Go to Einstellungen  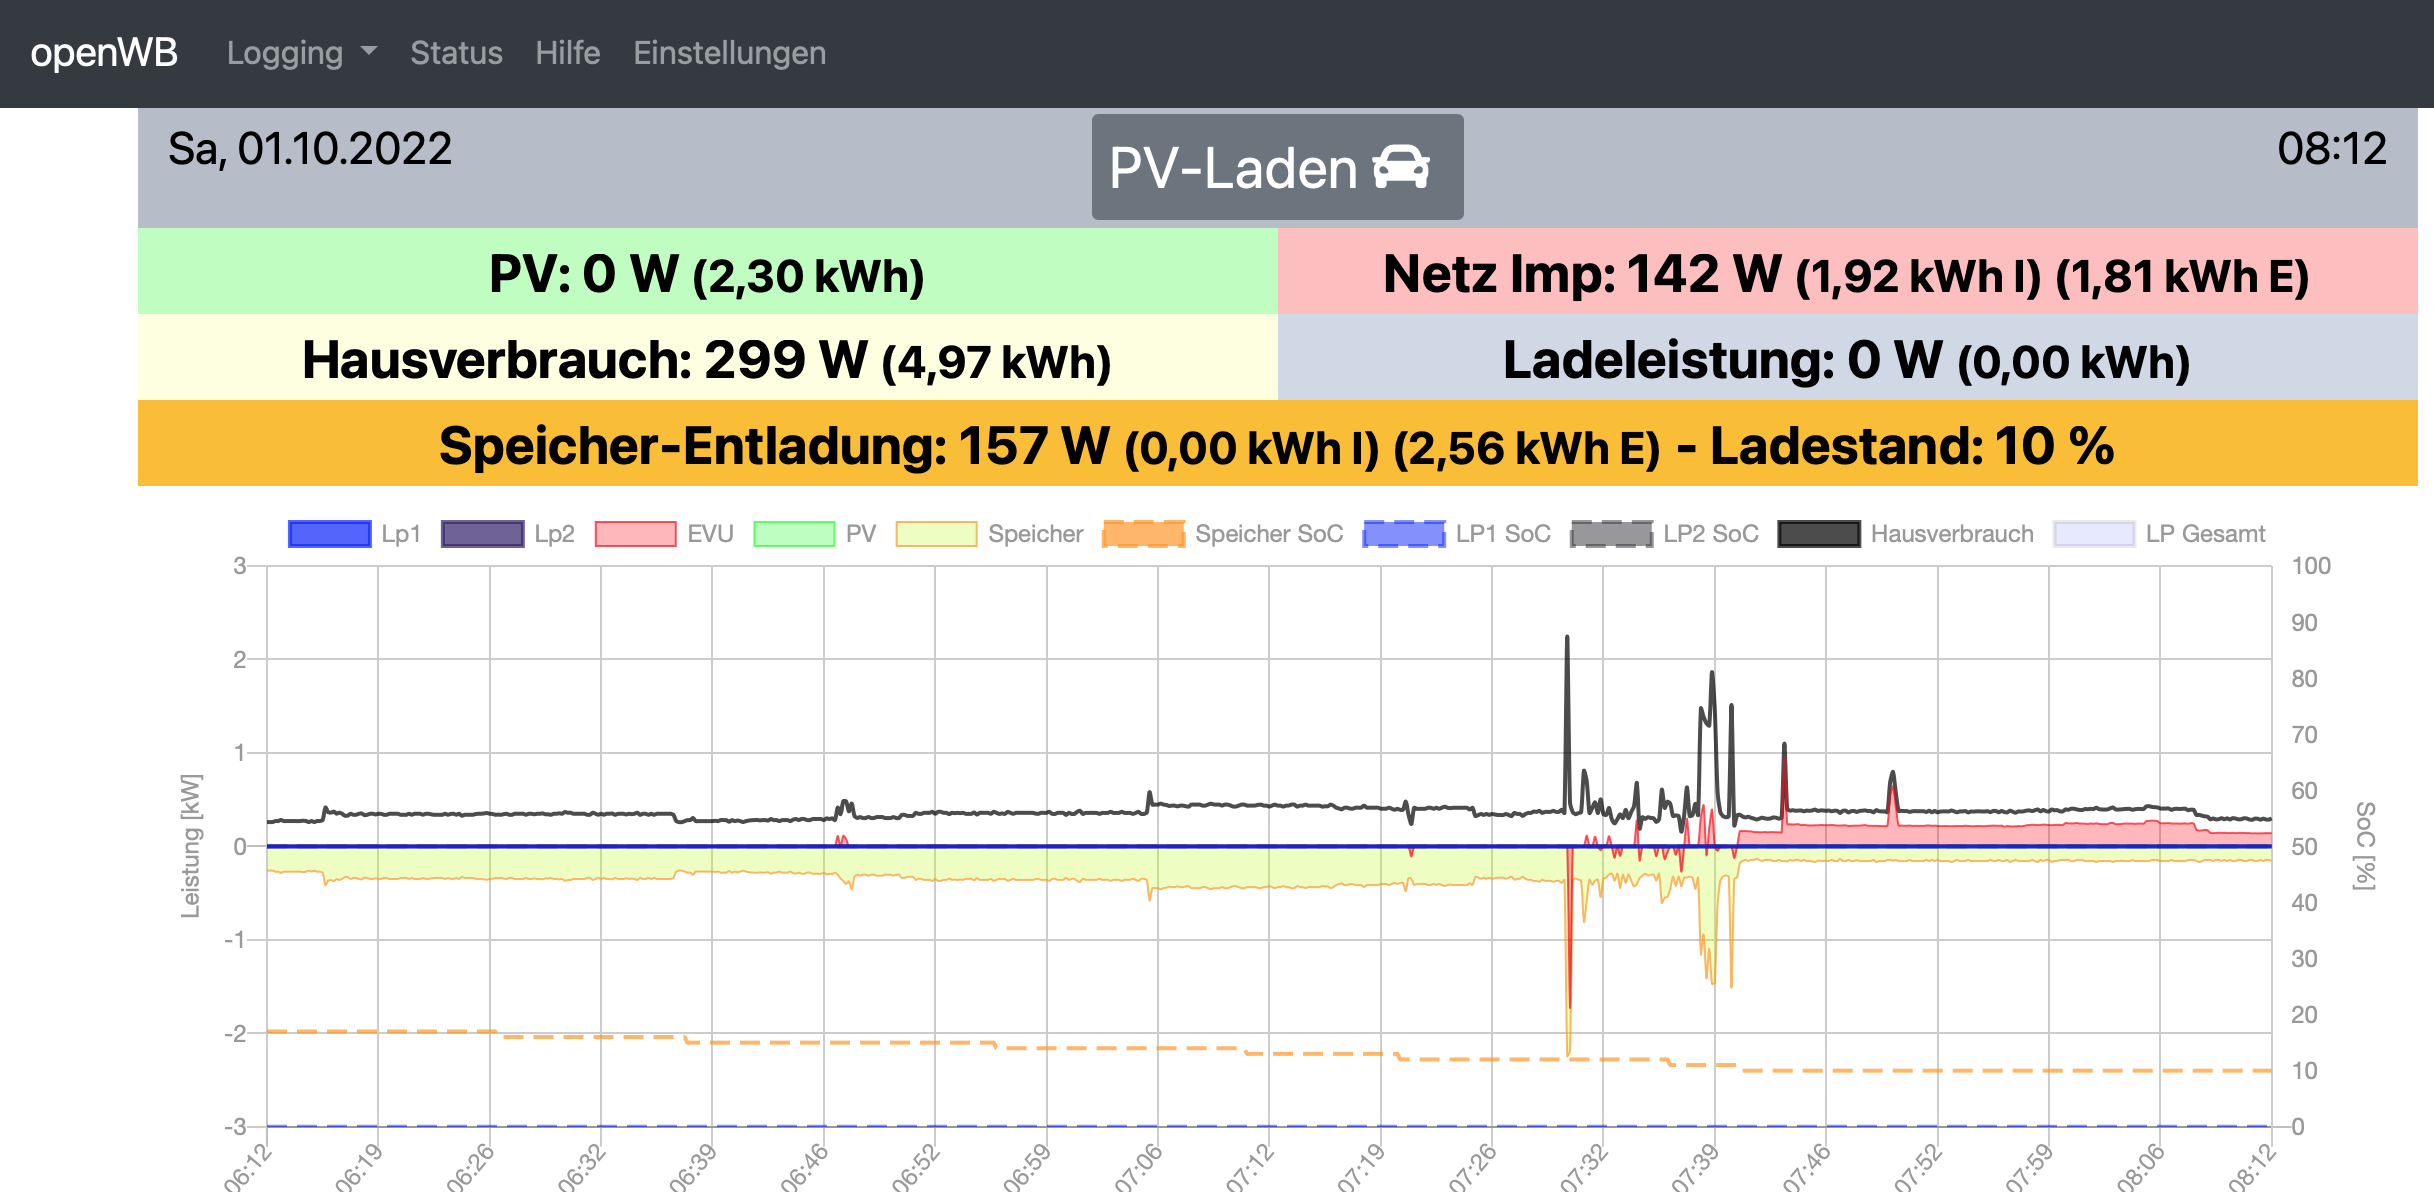[x=729, y=53]
